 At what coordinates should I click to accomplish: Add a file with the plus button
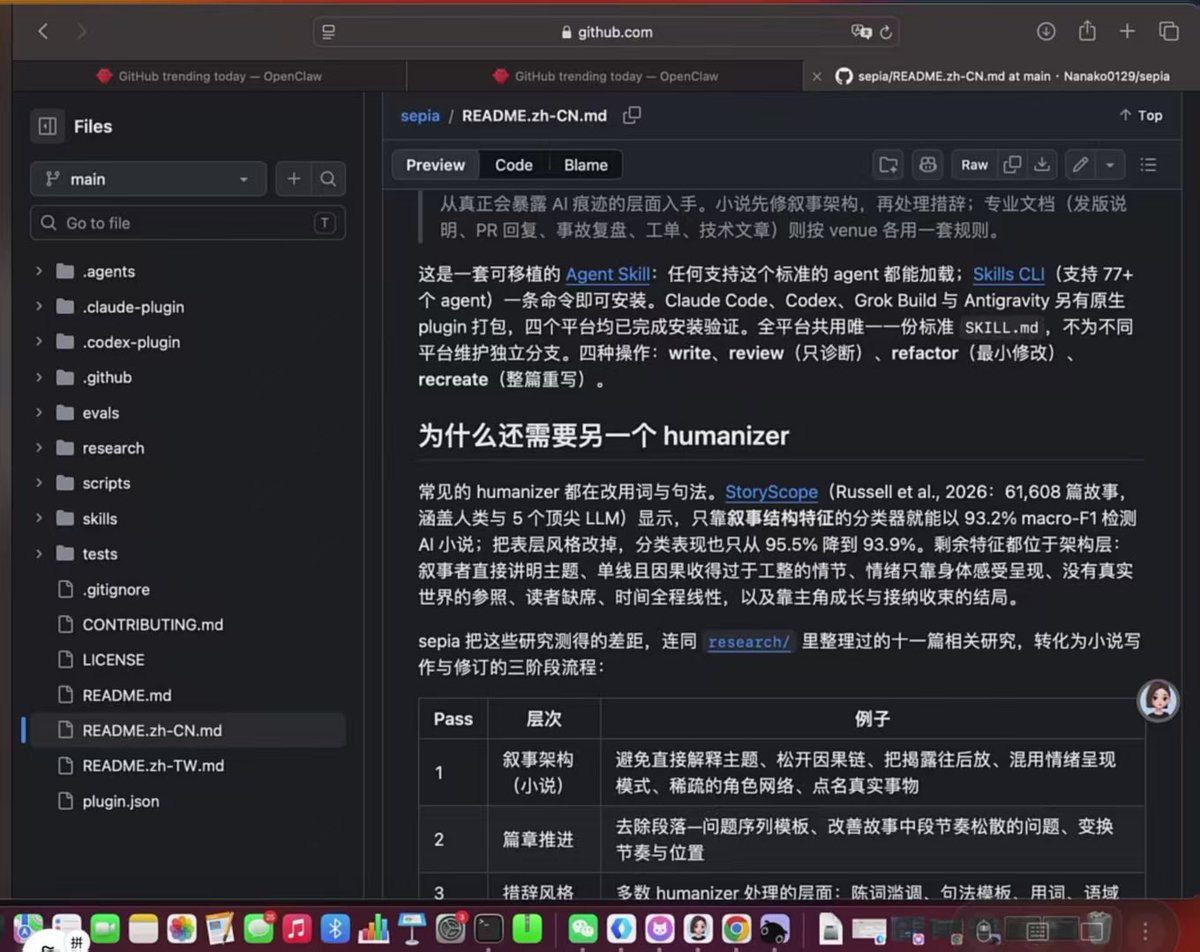coord(293,179)
